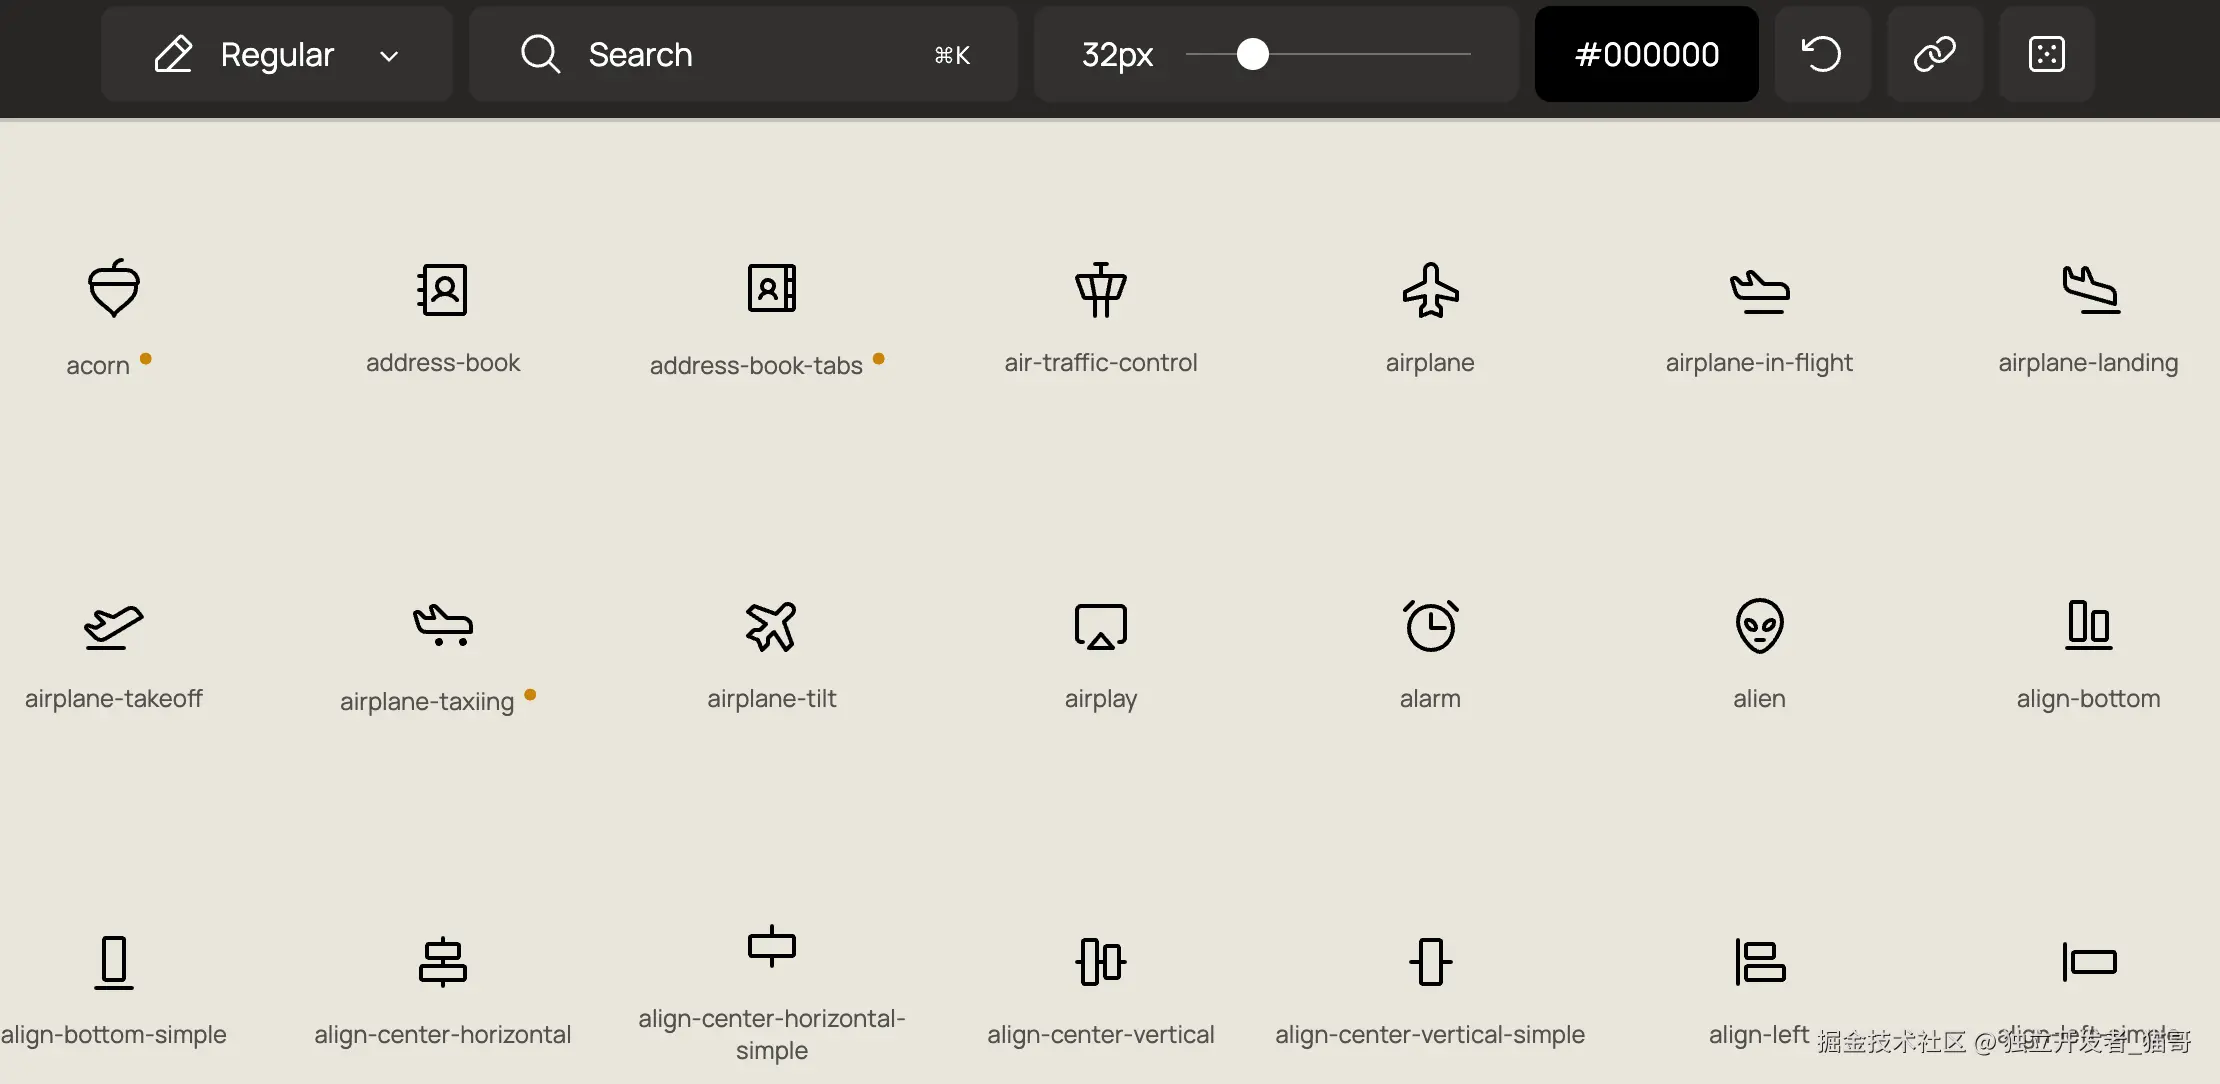
Task: Pick the airplane-in-flight icon
Action: click(1759, 289)
